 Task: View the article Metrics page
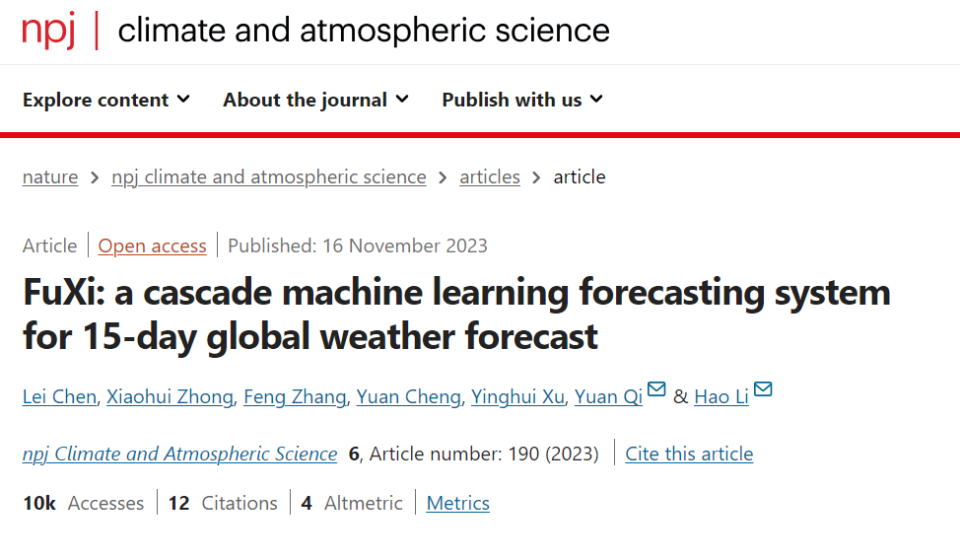tap(458, 503)
